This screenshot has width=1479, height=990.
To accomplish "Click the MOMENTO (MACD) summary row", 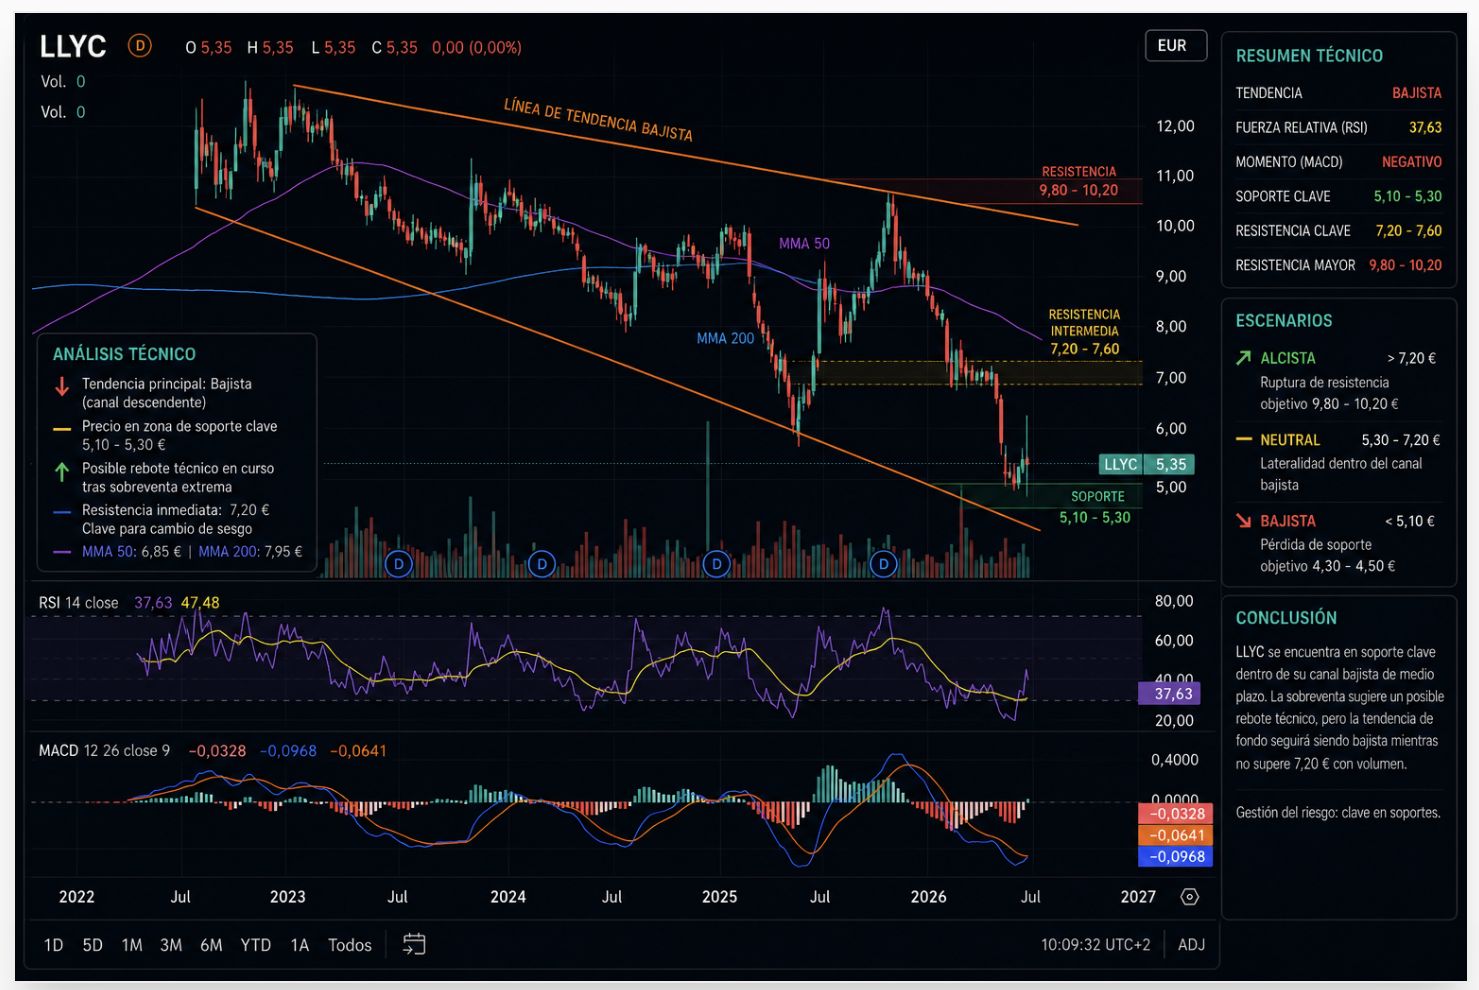I will pyautogui.click(x=1338, y=161).
